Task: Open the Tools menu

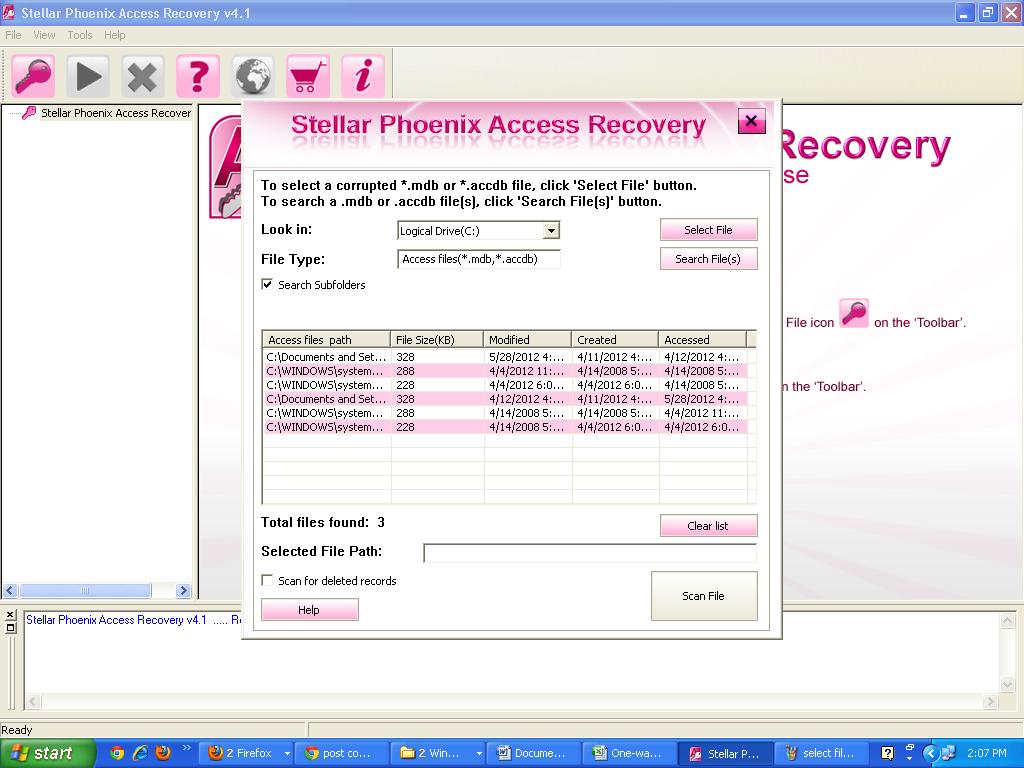Action: point(80,35)
